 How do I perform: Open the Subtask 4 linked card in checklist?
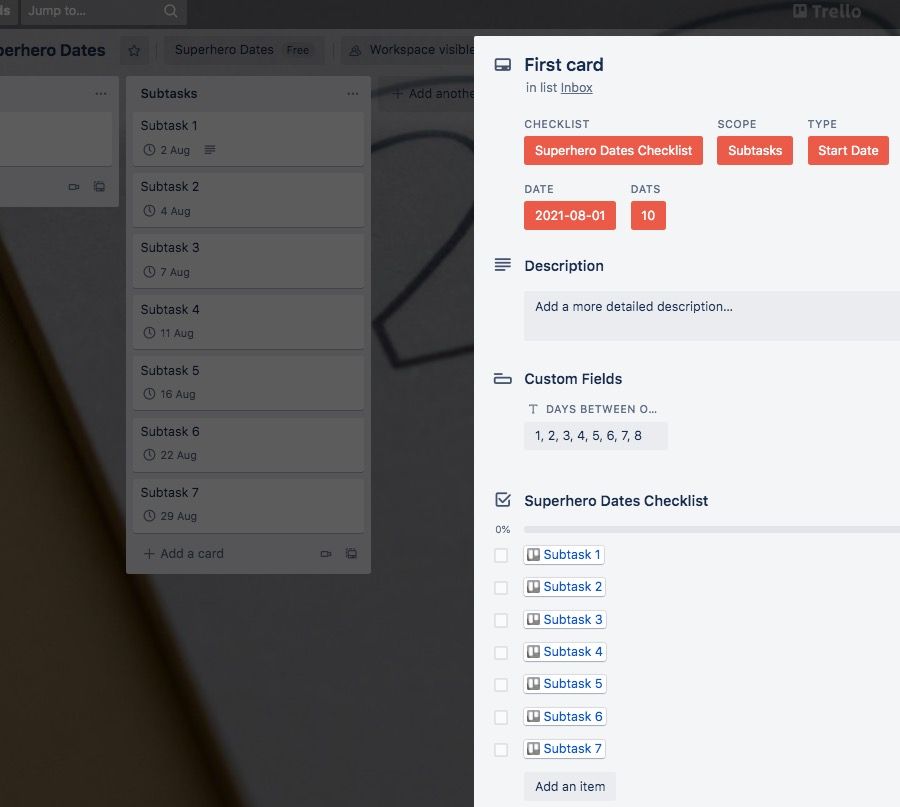coord(565,651)
